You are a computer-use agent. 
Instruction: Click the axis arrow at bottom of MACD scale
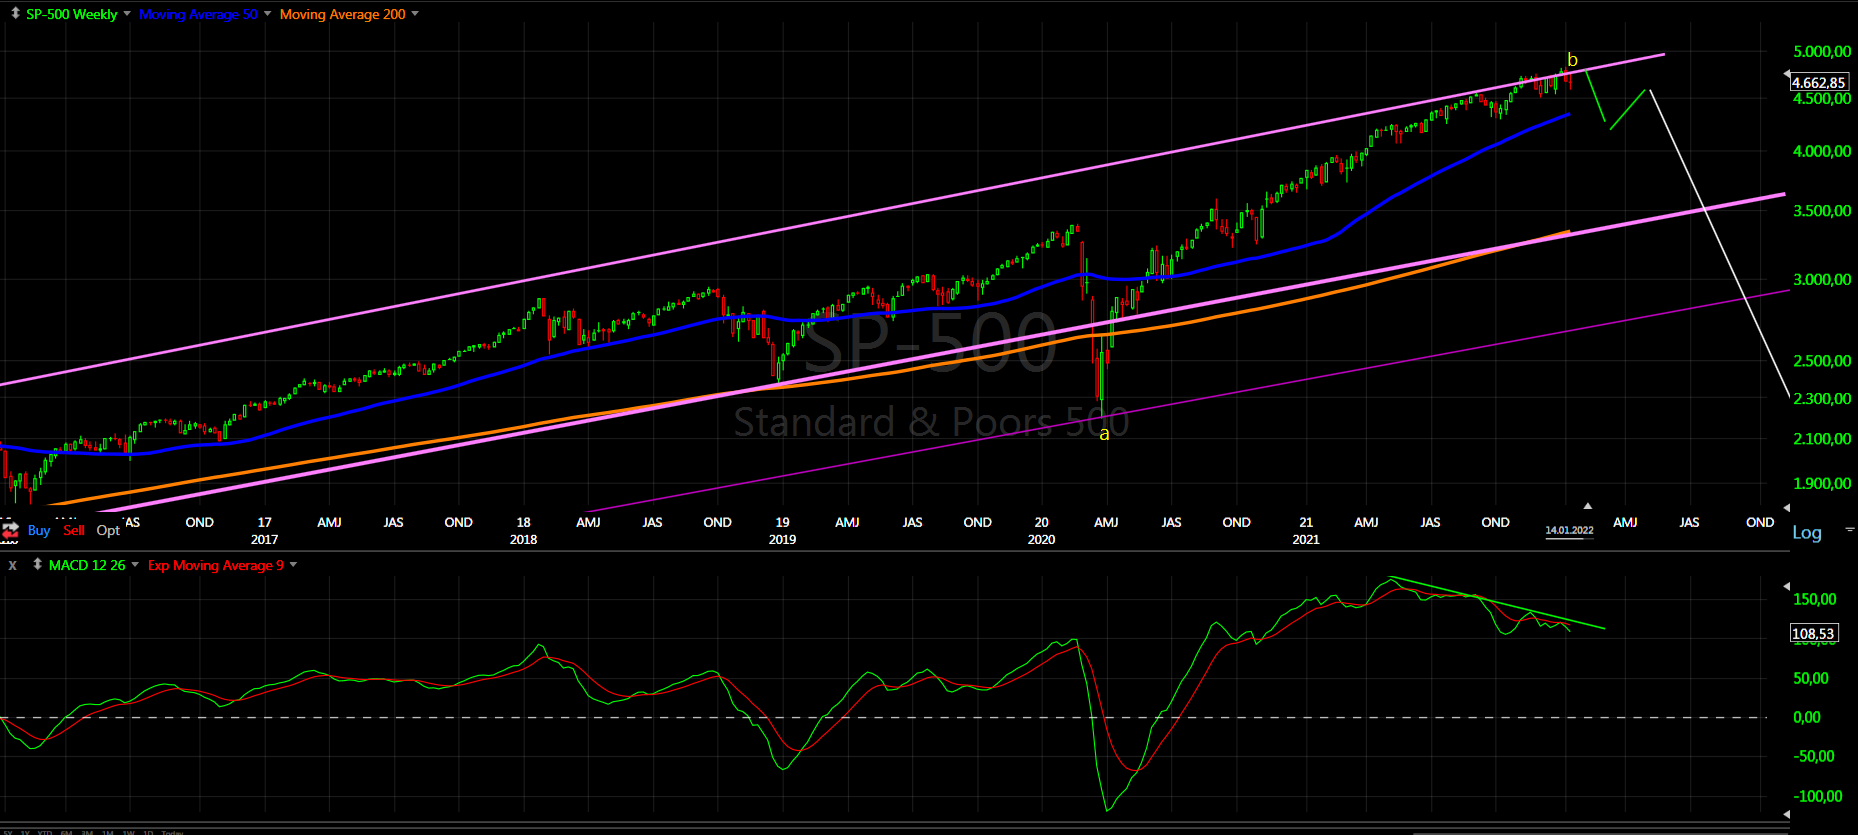(1787, 813)
